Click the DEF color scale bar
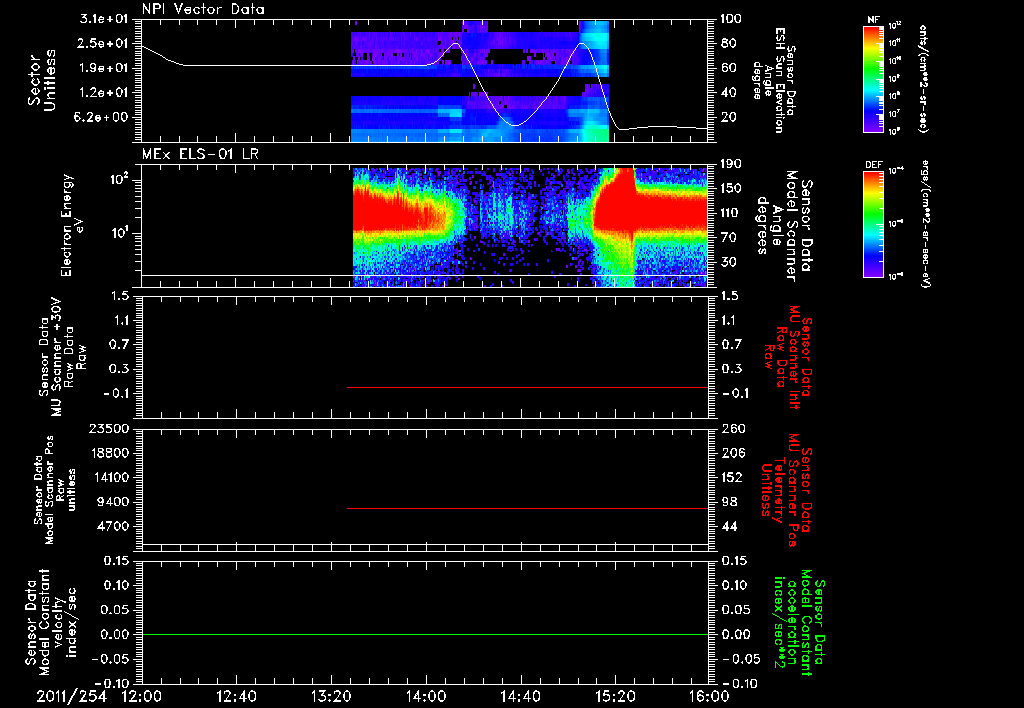This screenshot has width=1024, height=708. tap(873, 224)
